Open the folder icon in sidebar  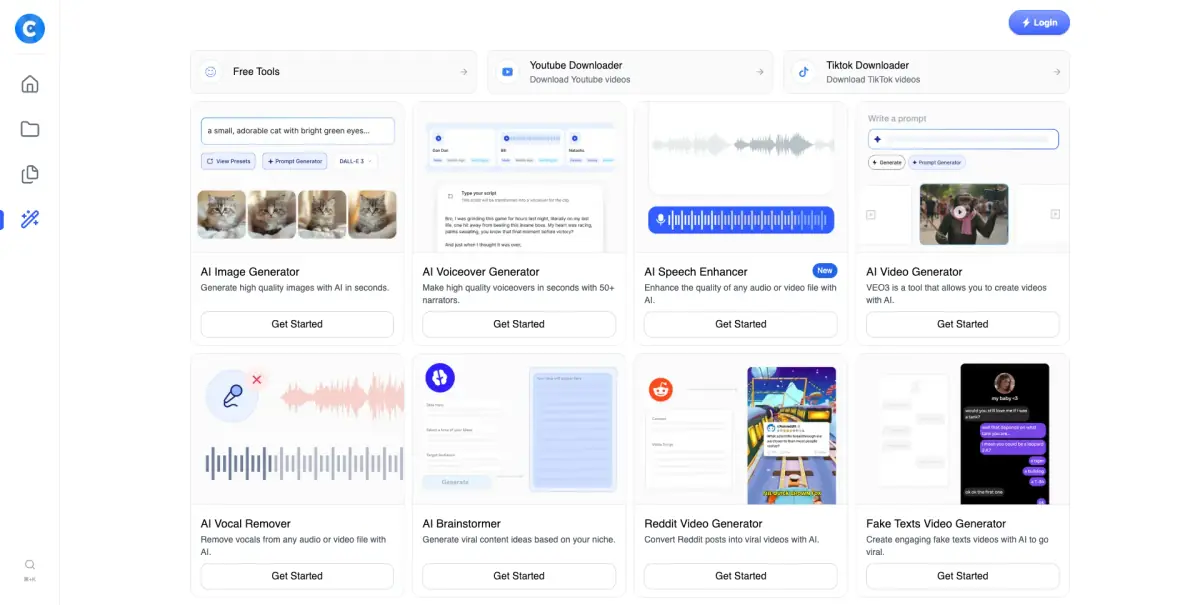tap(30, 129)
